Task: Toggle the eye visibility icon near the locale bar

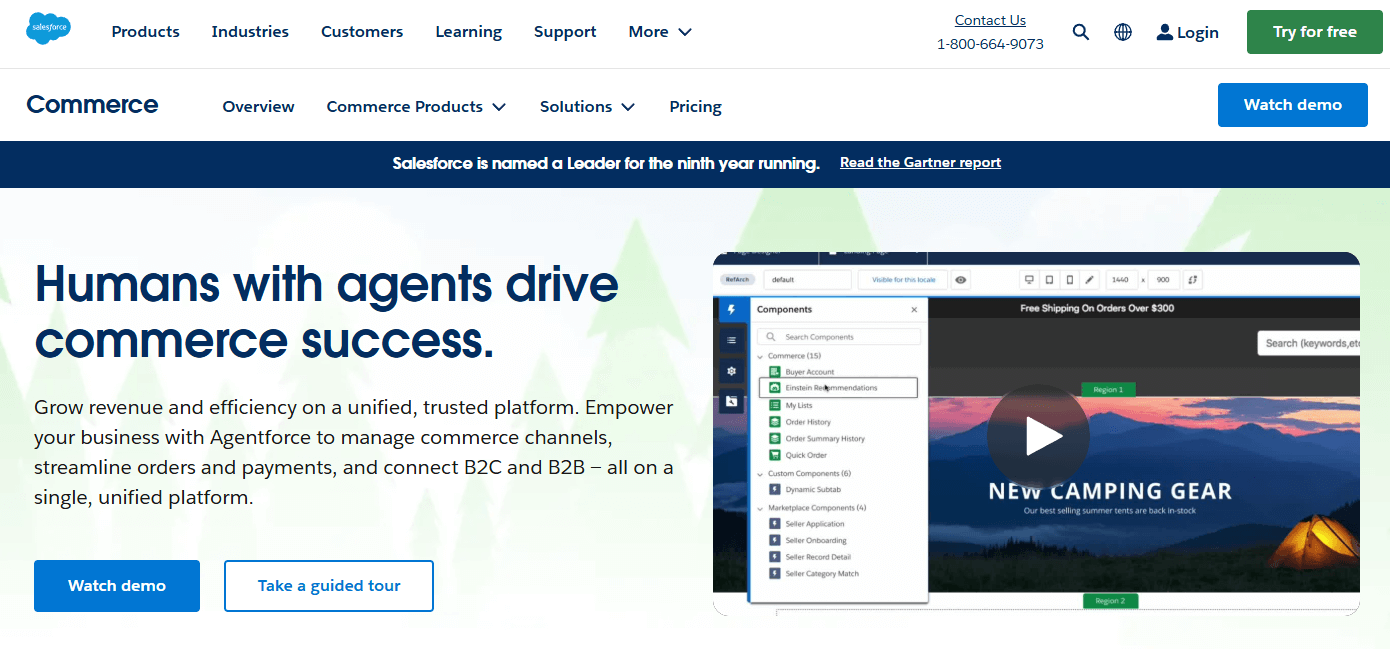Action: tap(961, 280)
